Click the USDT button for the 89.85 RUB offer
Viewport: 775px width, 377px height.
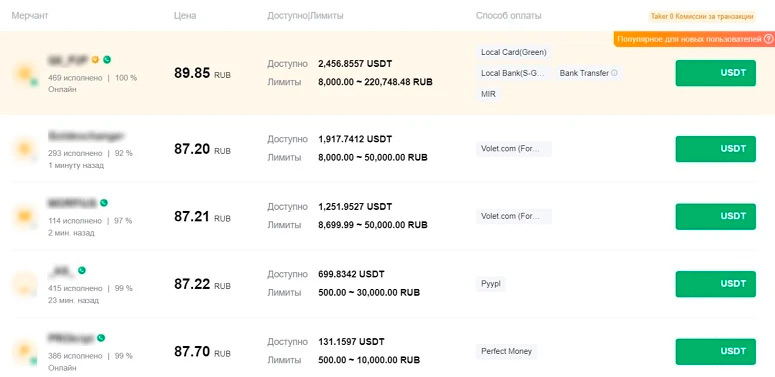click(715, 73)
